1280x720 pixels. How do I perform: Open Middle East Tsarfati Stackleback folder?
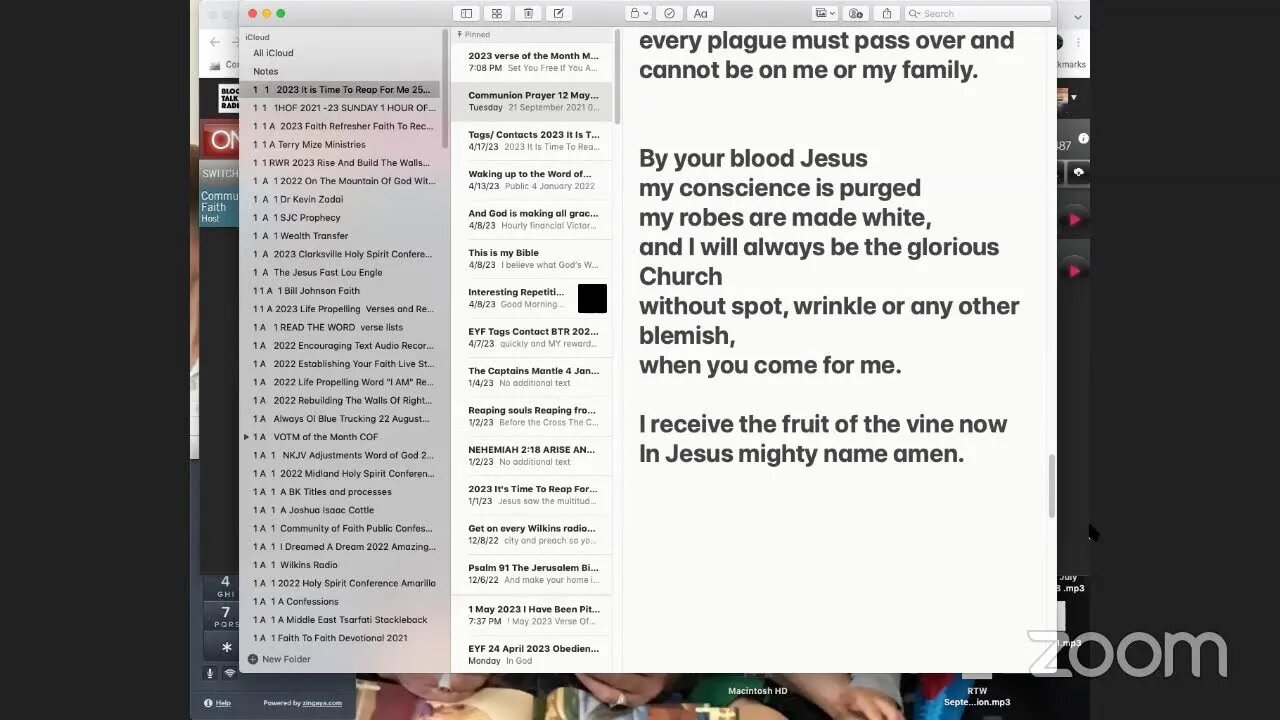pos(341,620)
